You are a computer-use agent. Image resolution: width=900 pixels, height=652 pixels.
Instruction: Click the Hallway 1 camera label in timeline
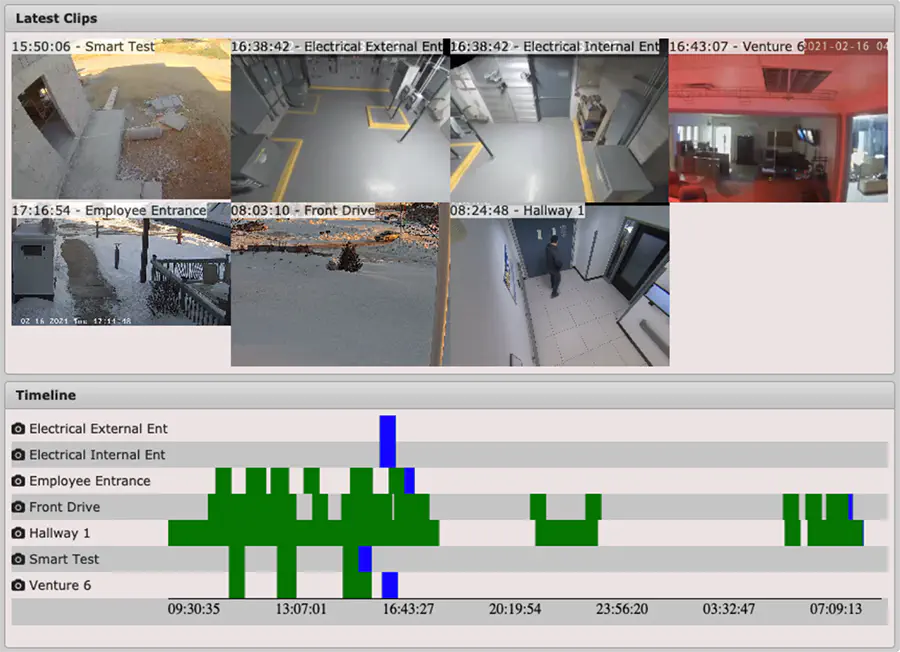point(60,533)
